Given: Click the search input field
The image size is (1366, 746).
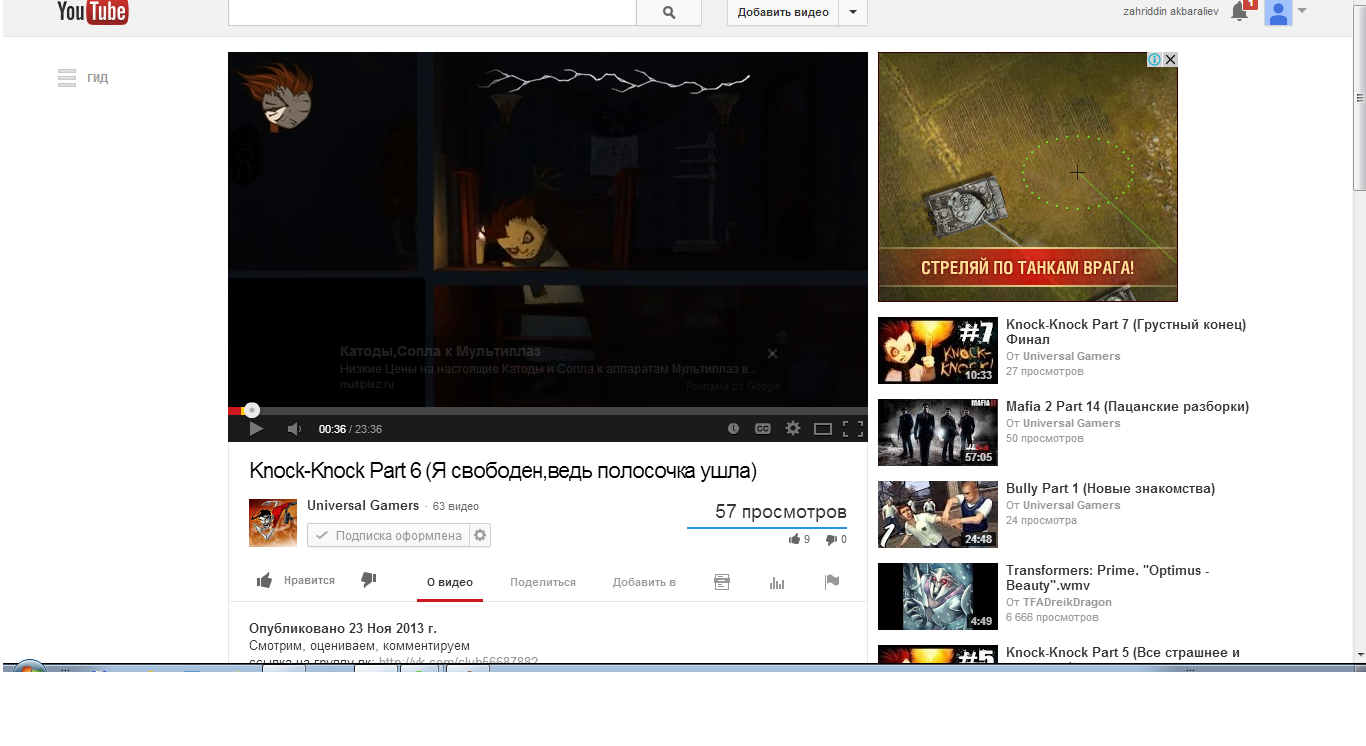Looking at the screenshot, I should (x=432, y=12).
